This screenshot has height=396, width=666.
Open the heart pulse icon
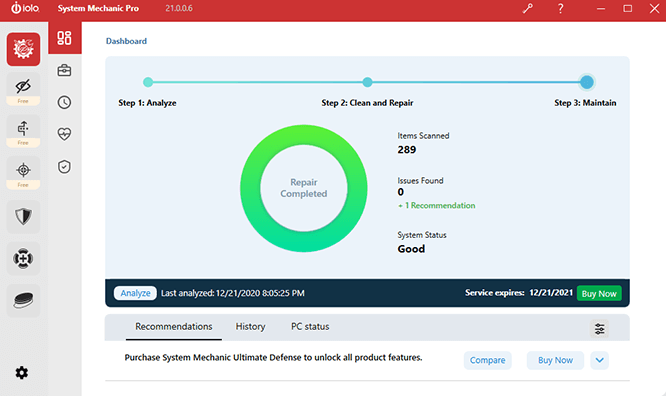point(65,134)
